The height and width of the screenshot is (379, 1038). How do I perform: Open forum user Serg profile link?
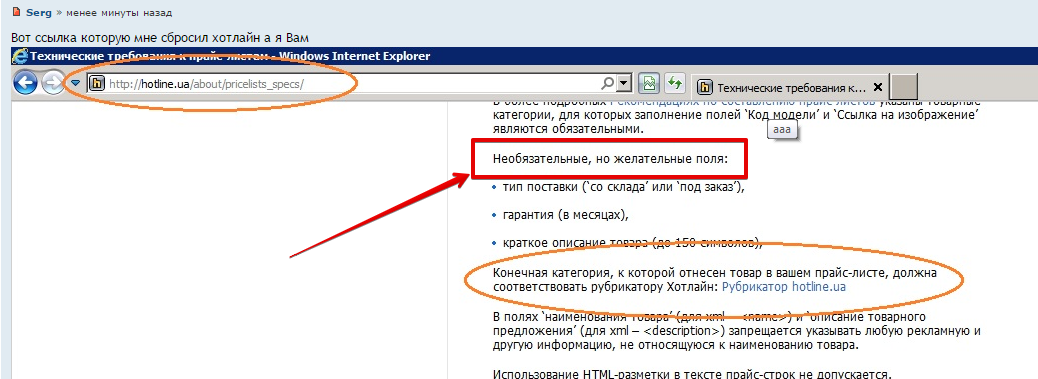coord(38,13)
